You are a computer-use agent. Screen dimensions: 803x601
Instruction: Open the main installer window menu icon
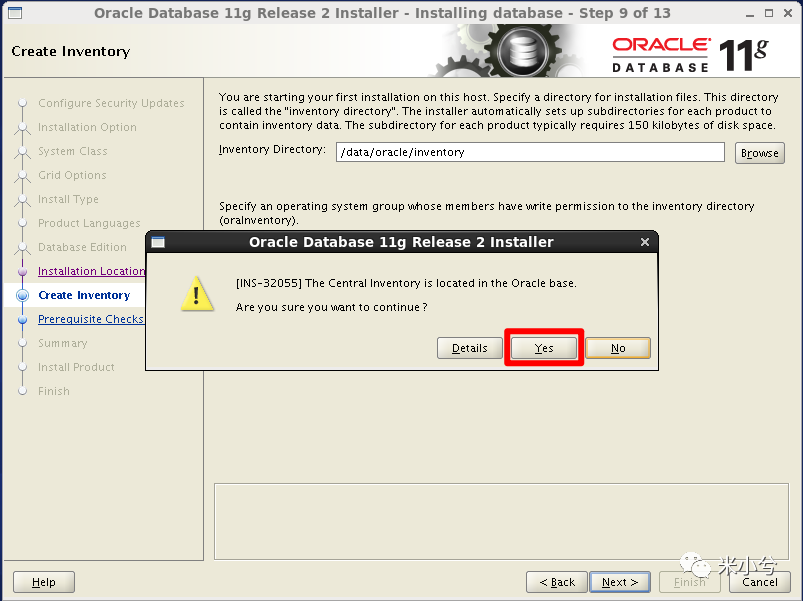point(15,13)
